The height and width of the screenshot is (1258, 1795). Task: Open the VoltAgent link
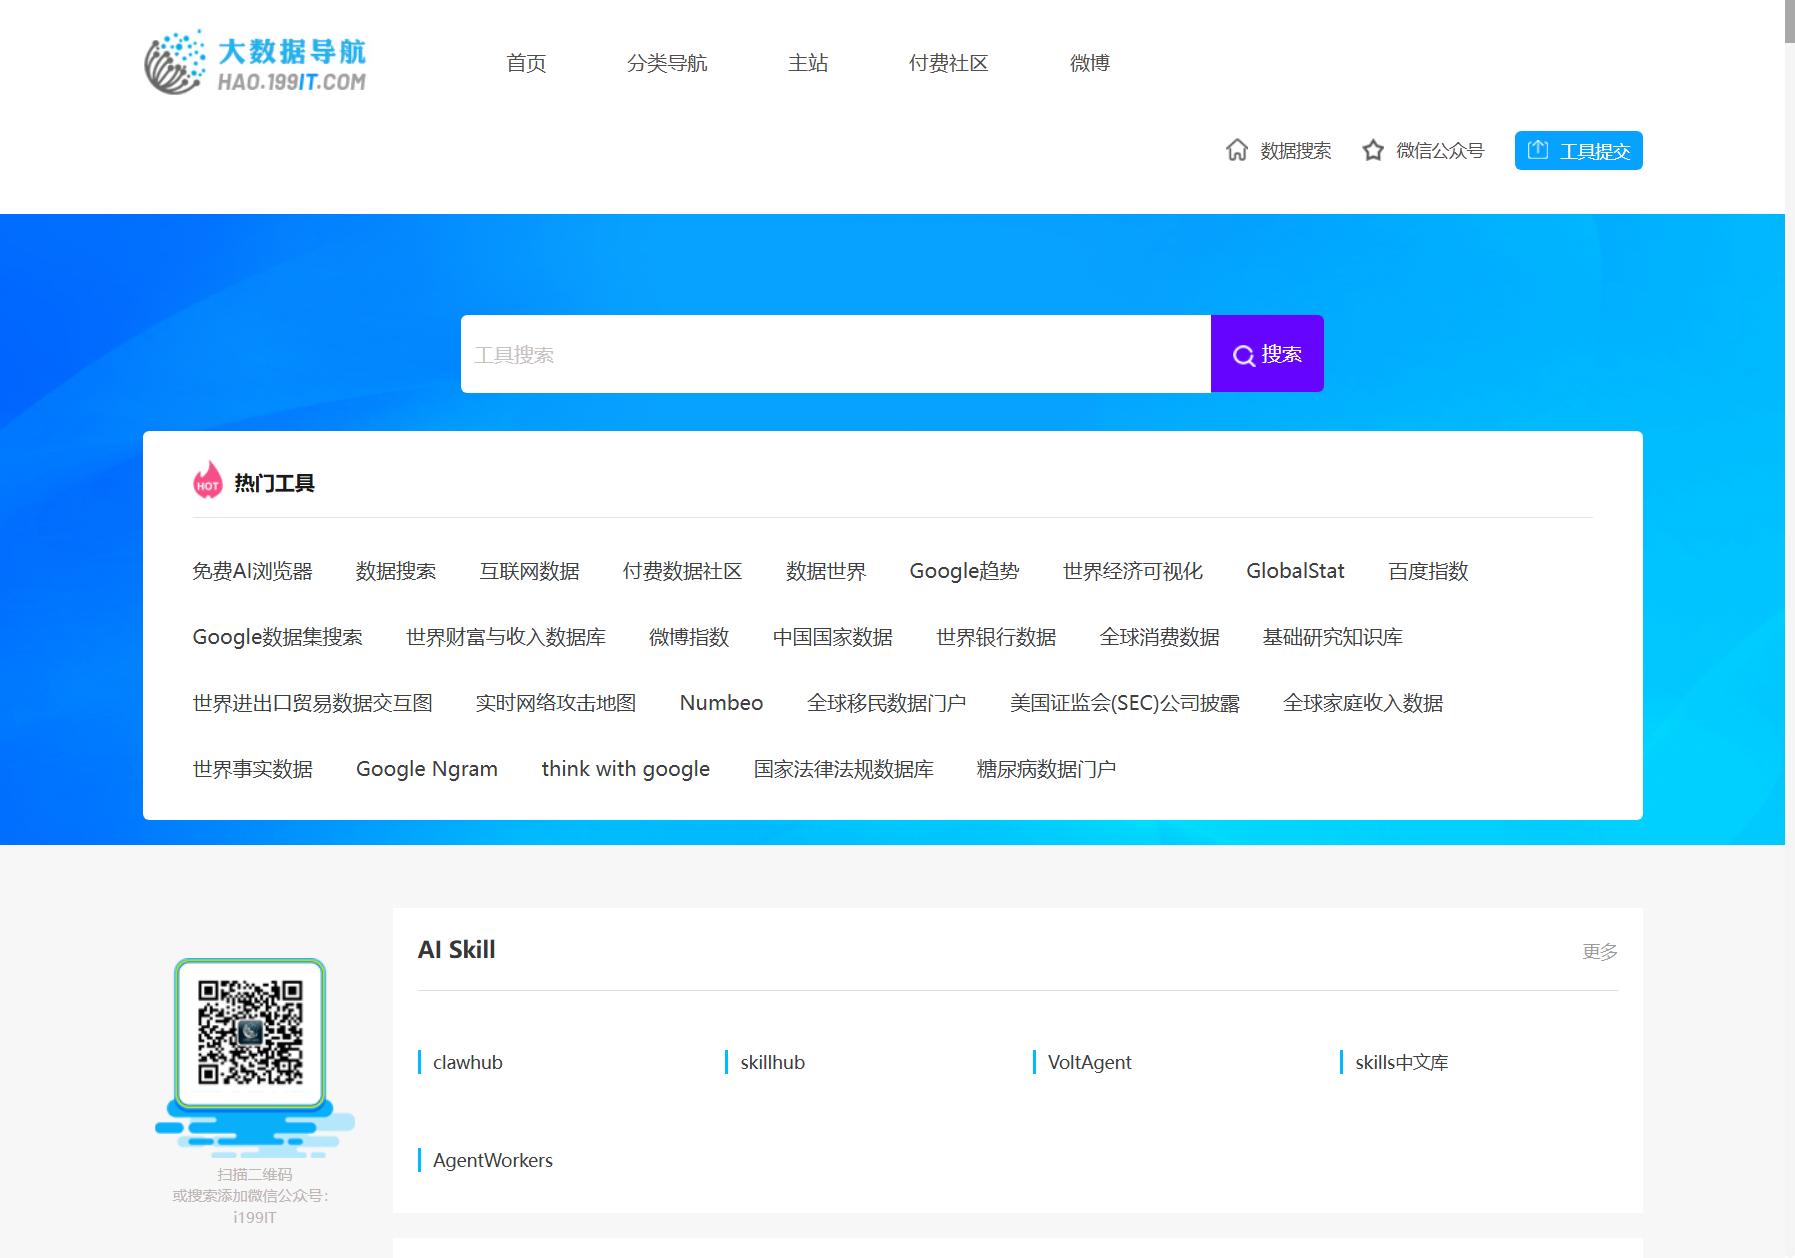pyautogui.click(x=1090, y=1062)
